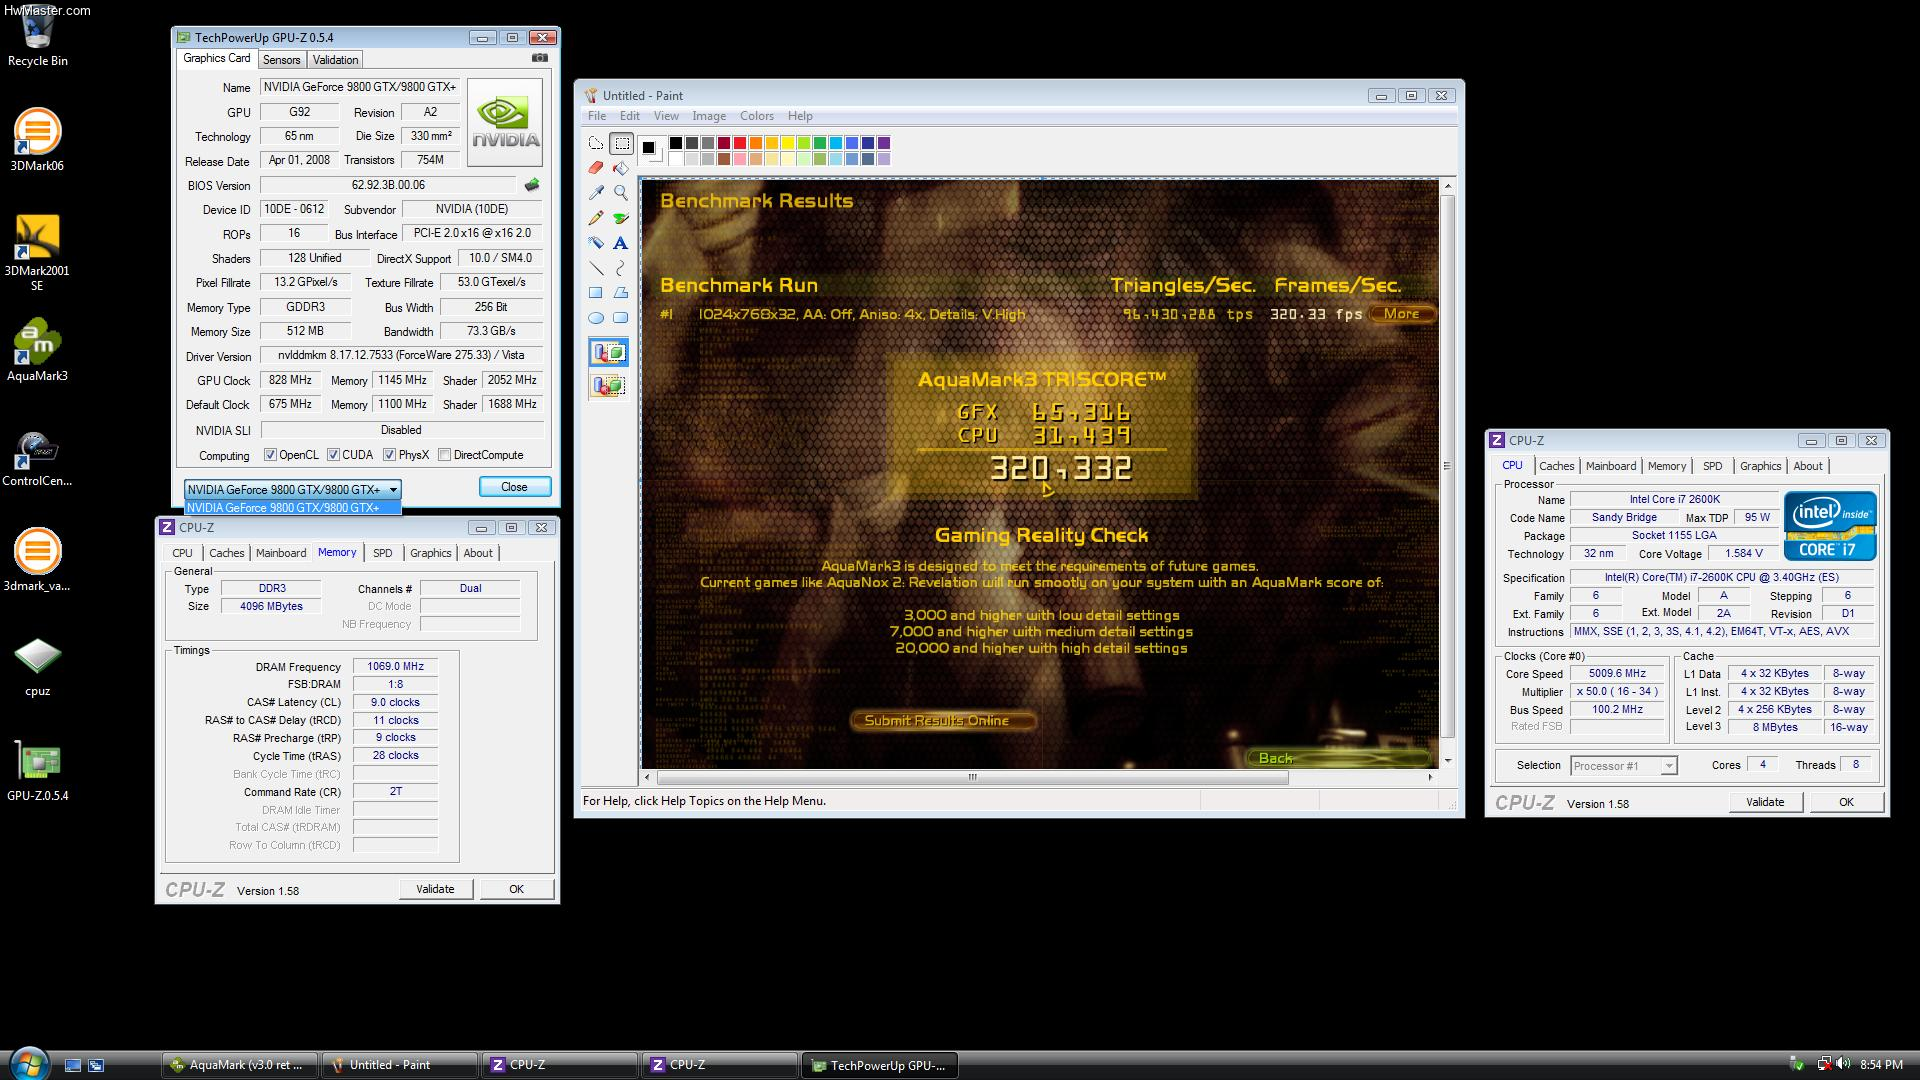Open the Mainboard tab in right CPU-Z window

click(1611, 466)
